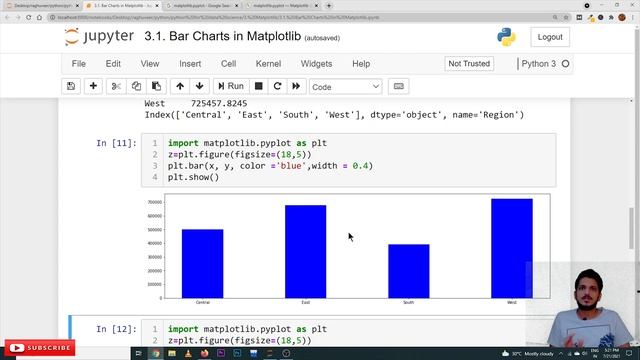Click the bar chart output image
640x360 pixels.
tap(348, 249)
